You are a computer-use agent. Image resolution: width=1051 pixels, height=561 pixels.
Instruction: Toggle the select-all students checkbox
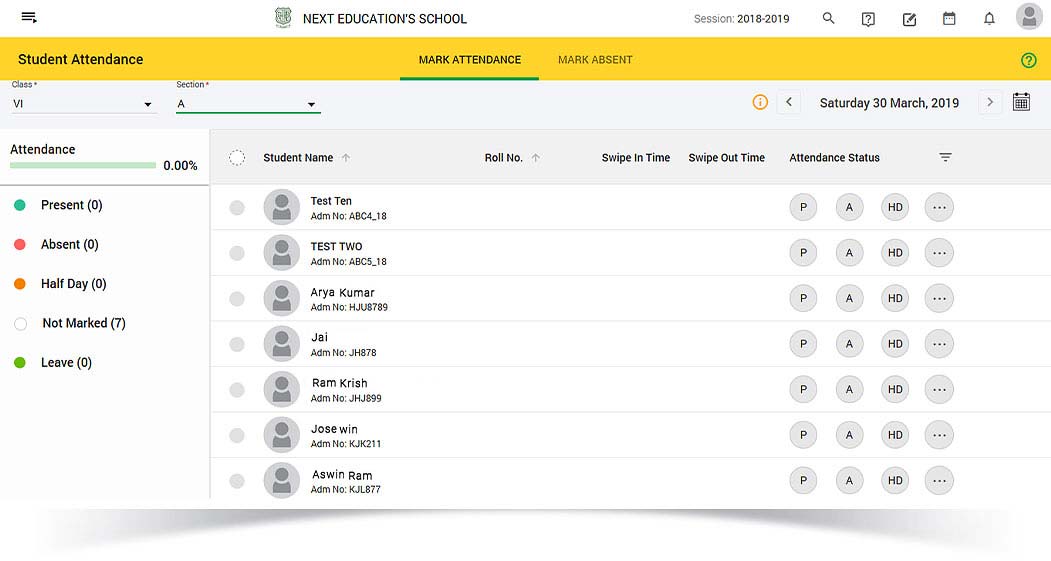tap(237, 158)
